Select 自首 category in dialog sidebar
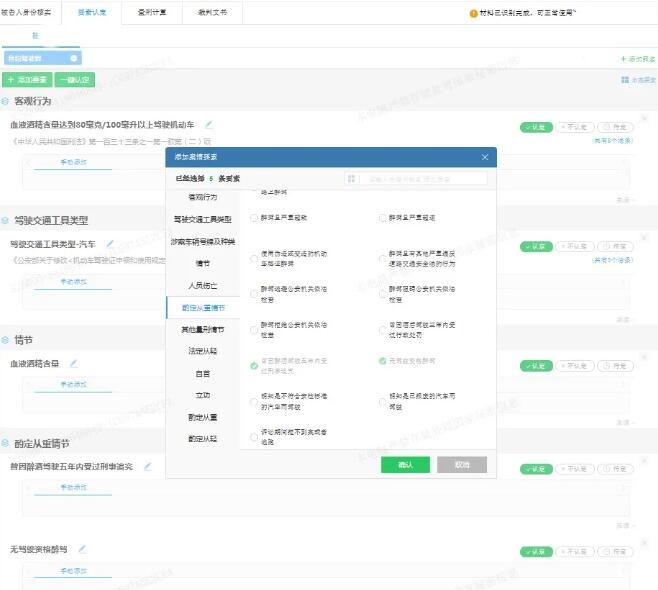The image size is (658, 590). [202, 373]
